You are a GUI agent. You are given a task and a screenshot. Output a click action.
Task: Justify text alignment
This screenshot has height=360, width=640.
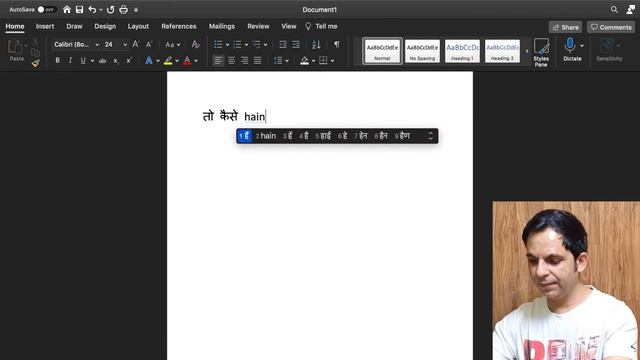click(x=258, y=60)
